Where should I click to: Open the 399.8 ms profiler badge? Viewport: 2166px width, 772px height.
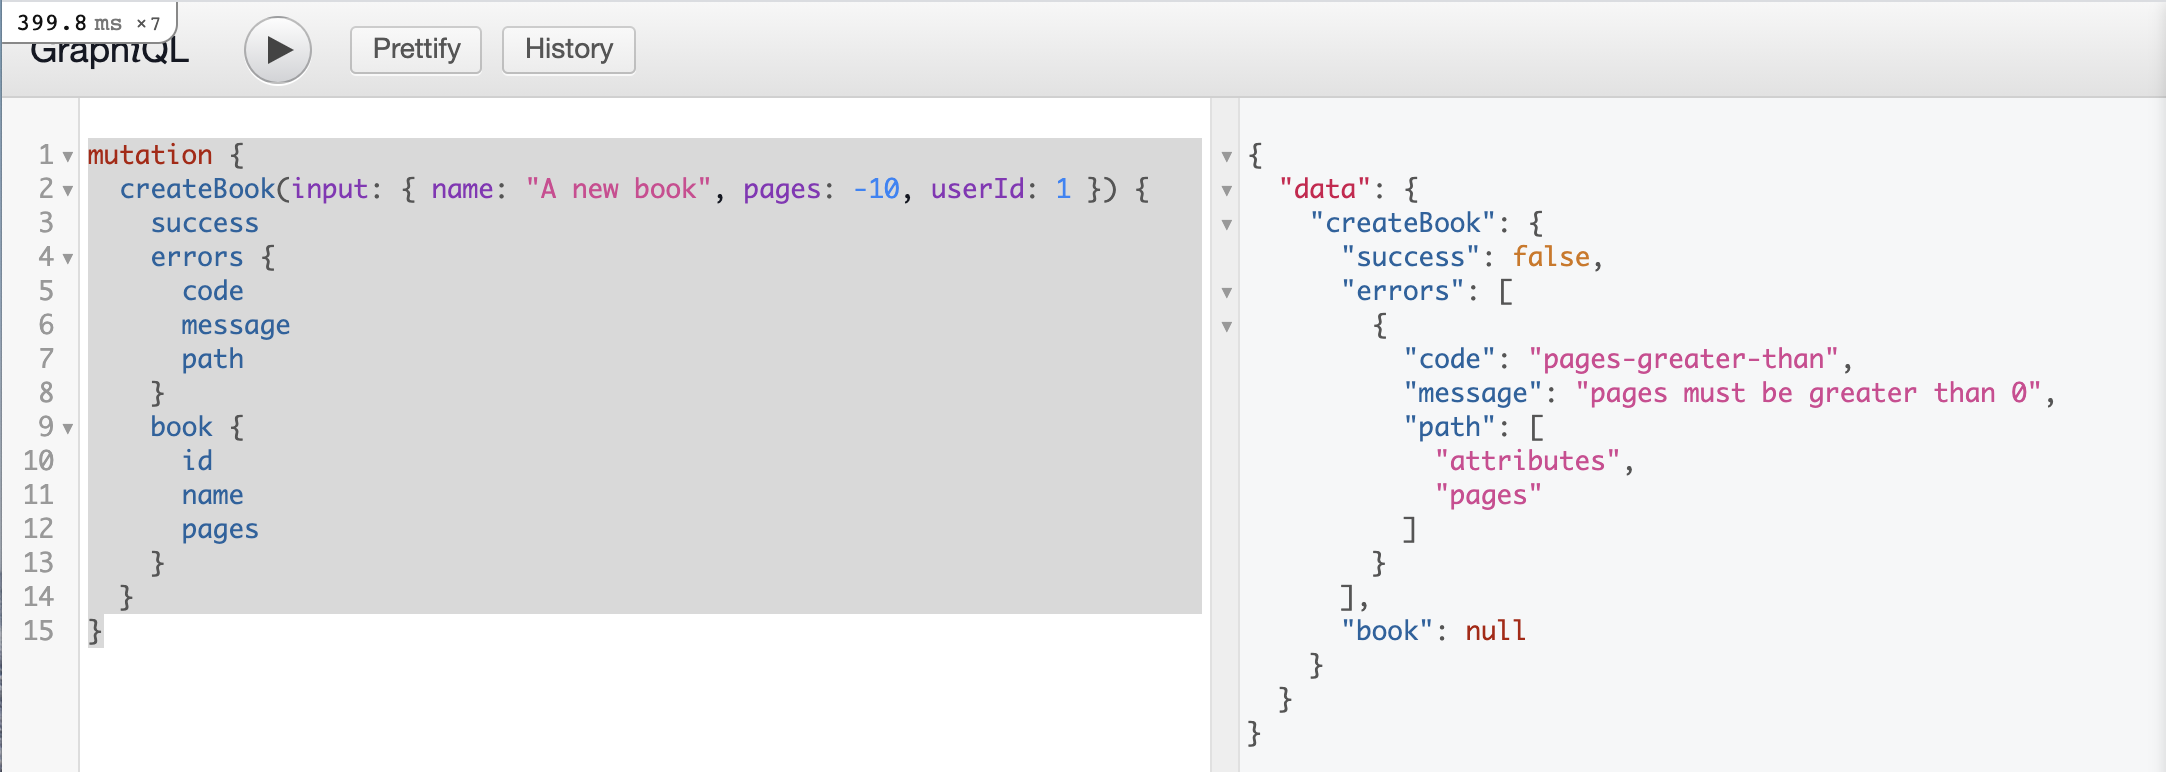point(88,22)
